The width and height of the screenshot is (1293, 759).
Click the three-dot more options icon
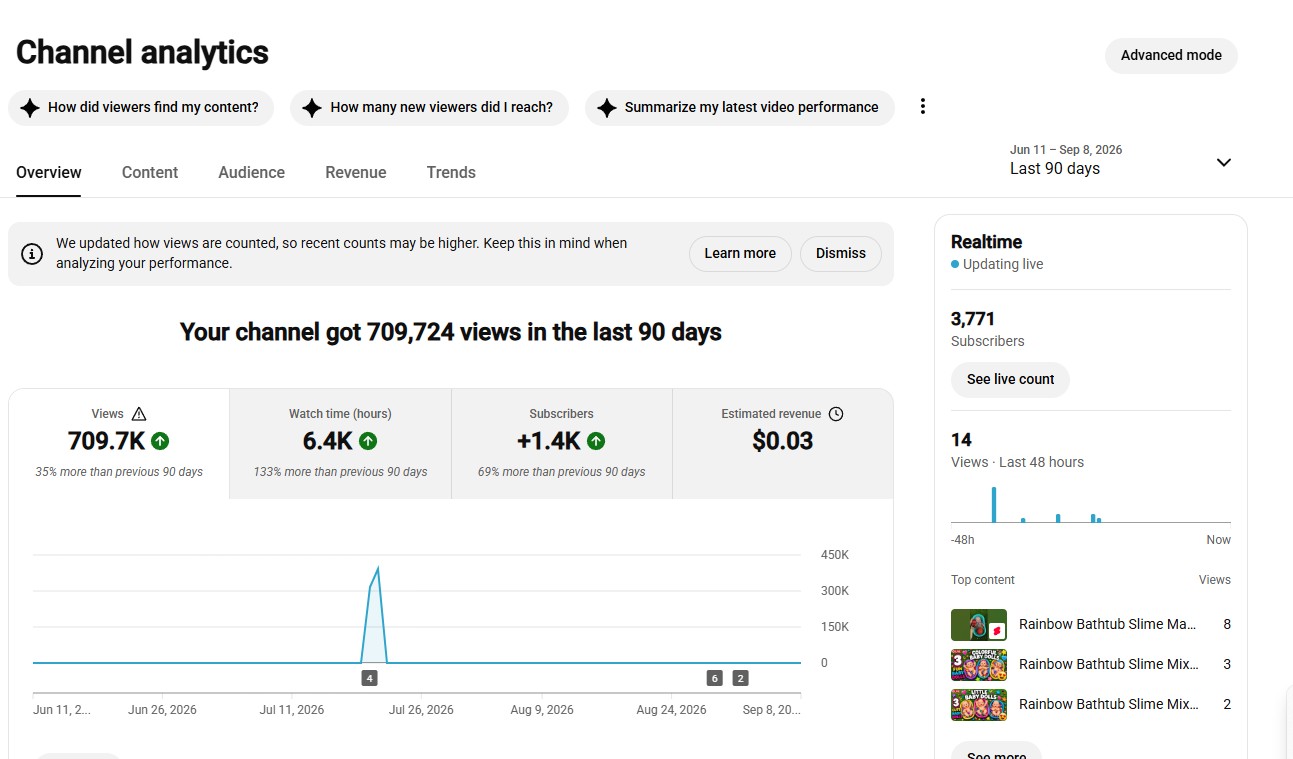922,106
